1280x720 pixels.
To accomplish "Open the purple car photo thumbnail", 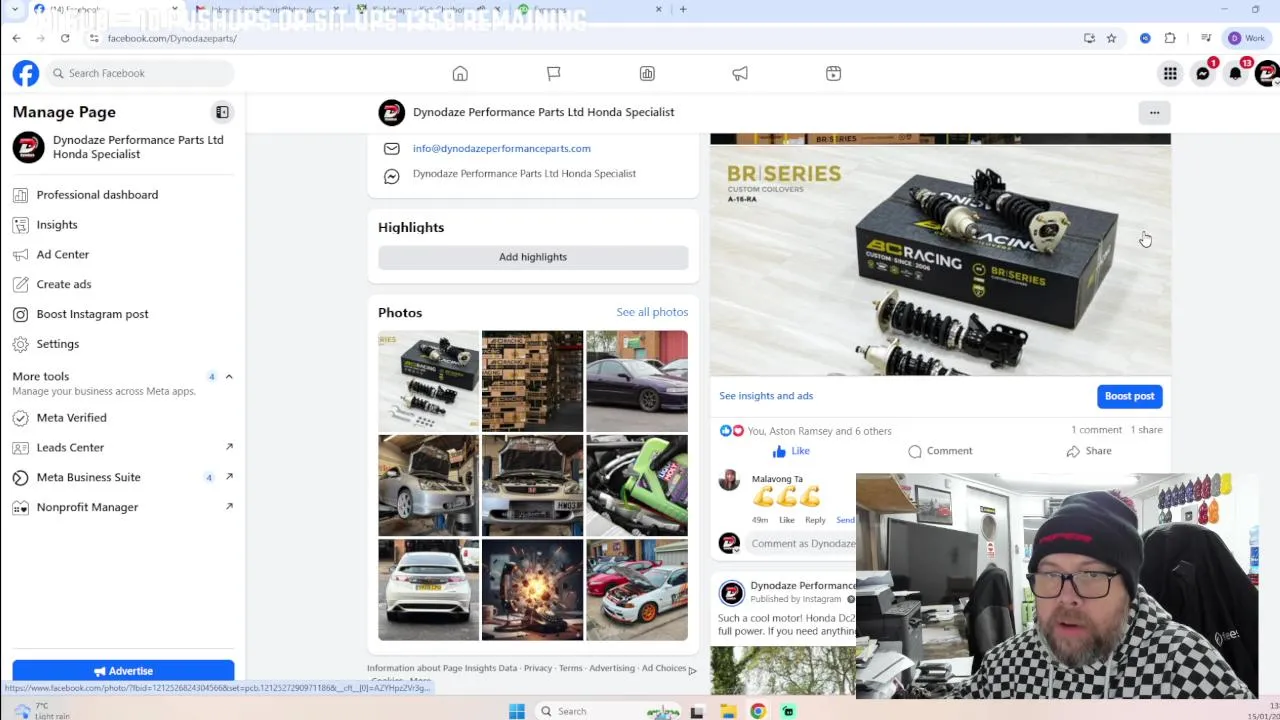I will coord(637,381).
